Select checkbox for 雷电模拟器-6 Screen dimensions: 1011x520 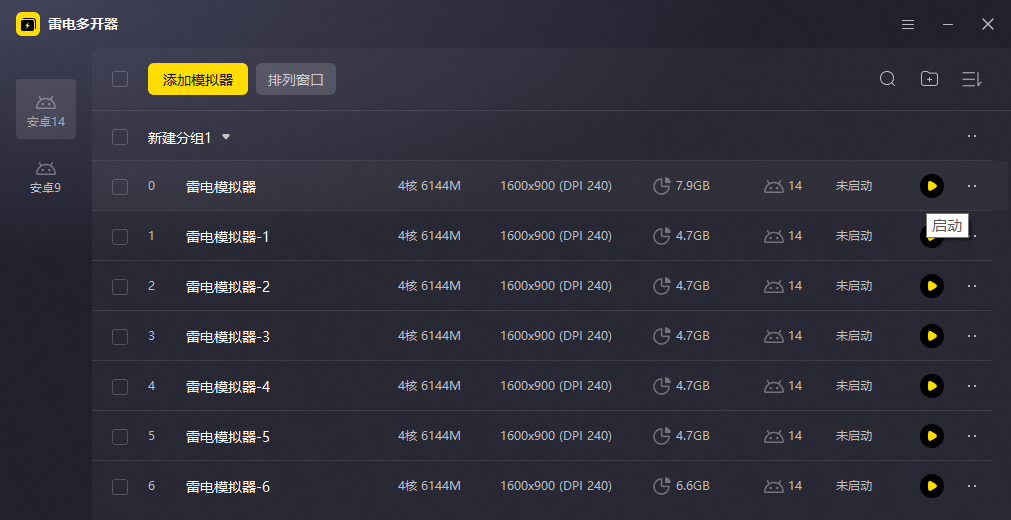point(120,486)
